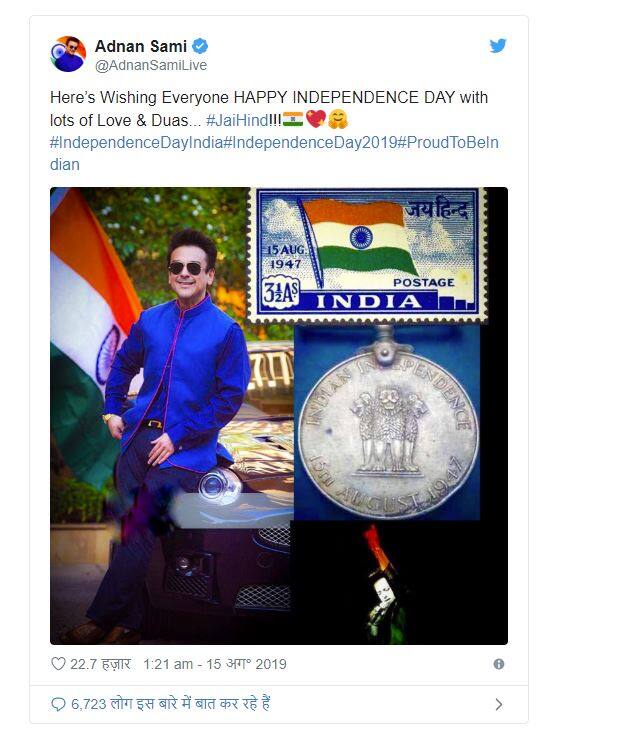The height and width of the screenshot is (745, 623).
Task: Click the 22.7 हज़ार likes count
Action: coord(100,664)
